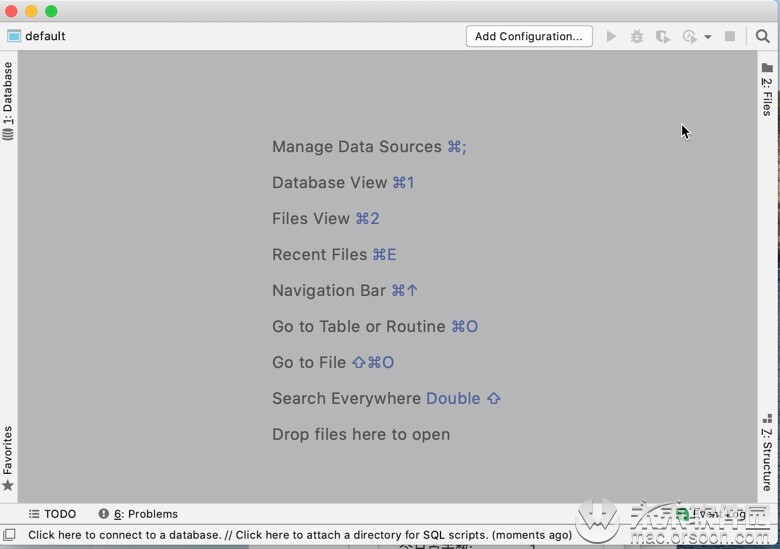The height and width of the screenshot is (549, 780).
Task: Click the green macOS fullscreen button
Action: [x=51, y=11]
